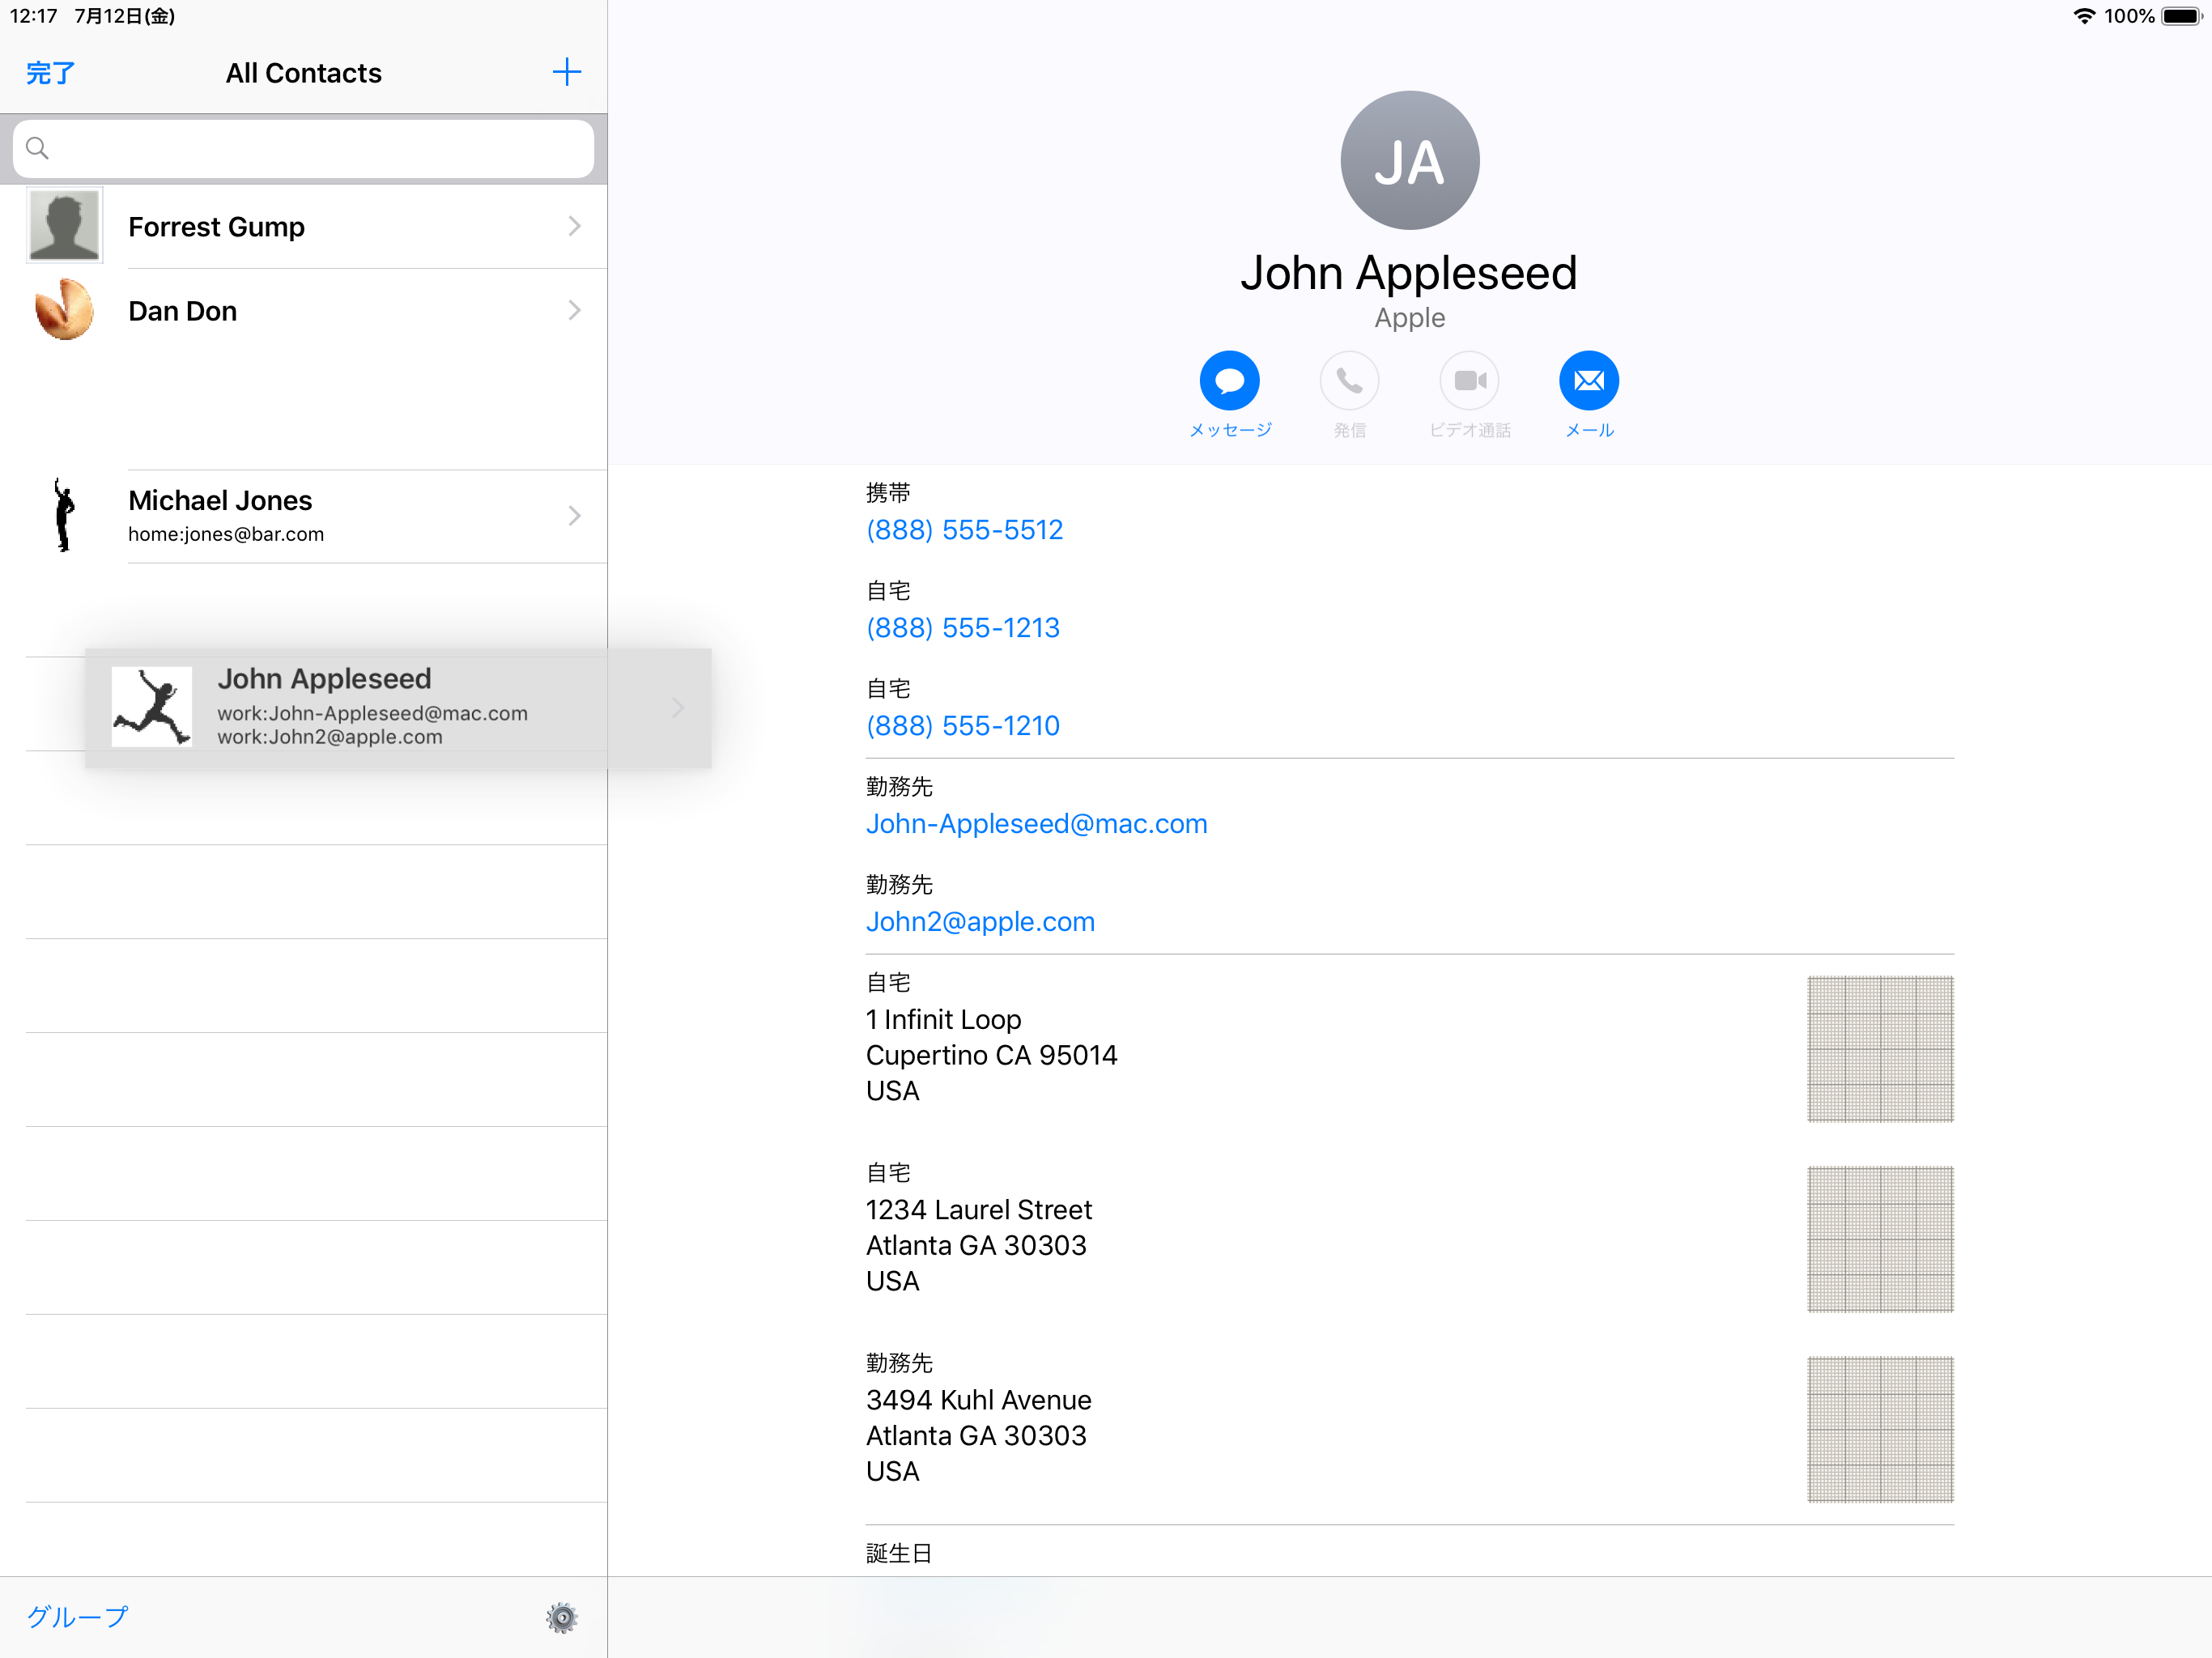Image resolution: width=2212 pixels, height=1658 pixels.
Task: Select Forrest Gump contact name
Action: 216,227
